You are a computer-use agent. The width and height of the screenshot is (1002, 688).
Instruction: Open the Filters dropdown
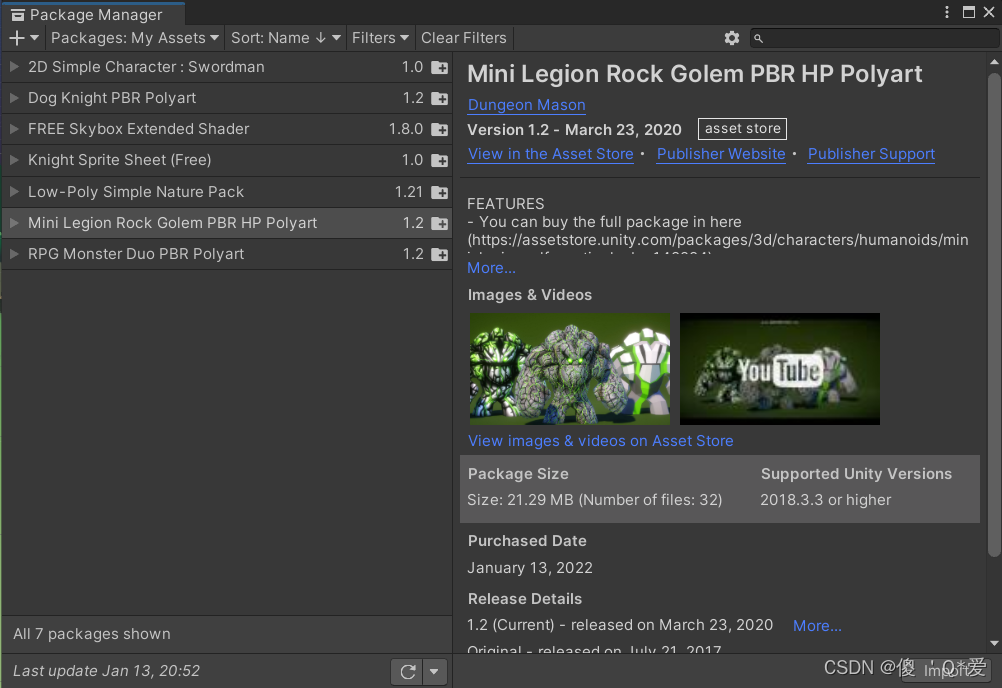pyautogui.click(x=380, y=38)
